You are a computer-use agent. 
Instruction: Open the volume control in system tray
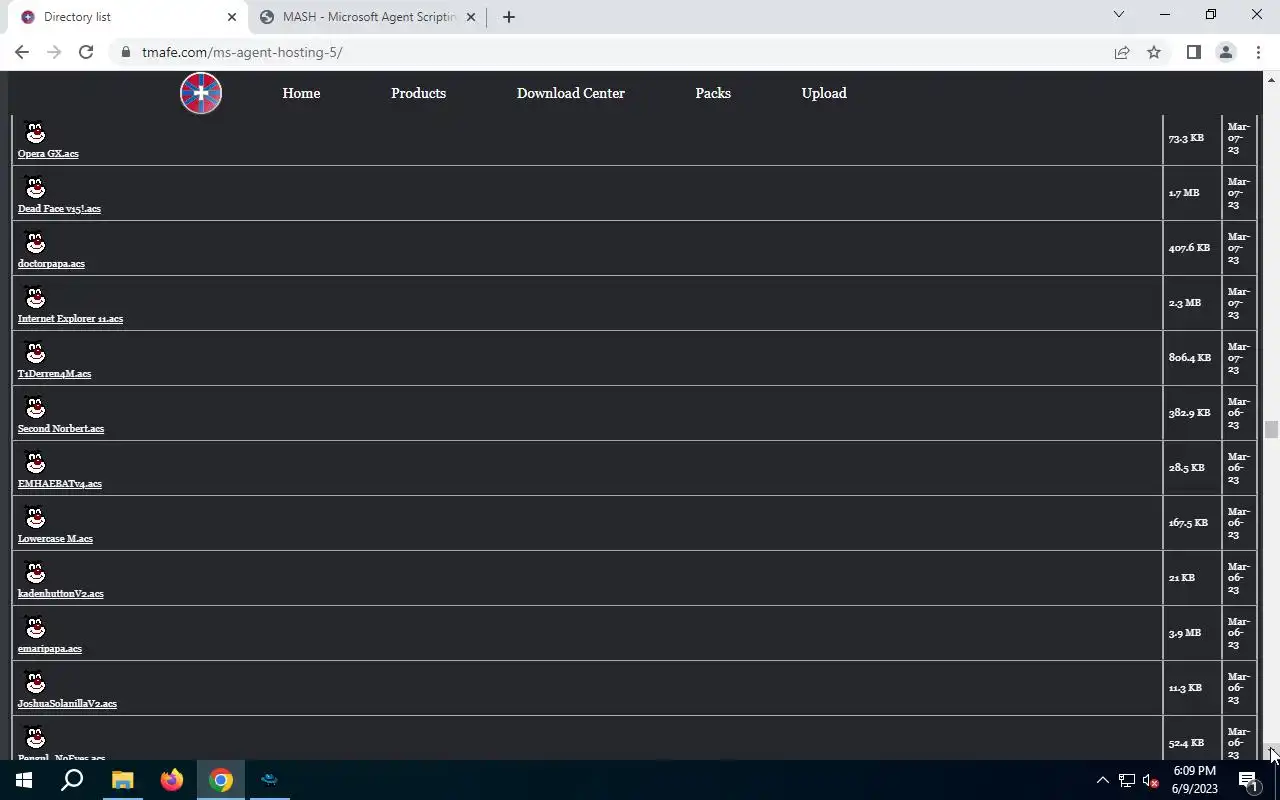[1150, 780]
